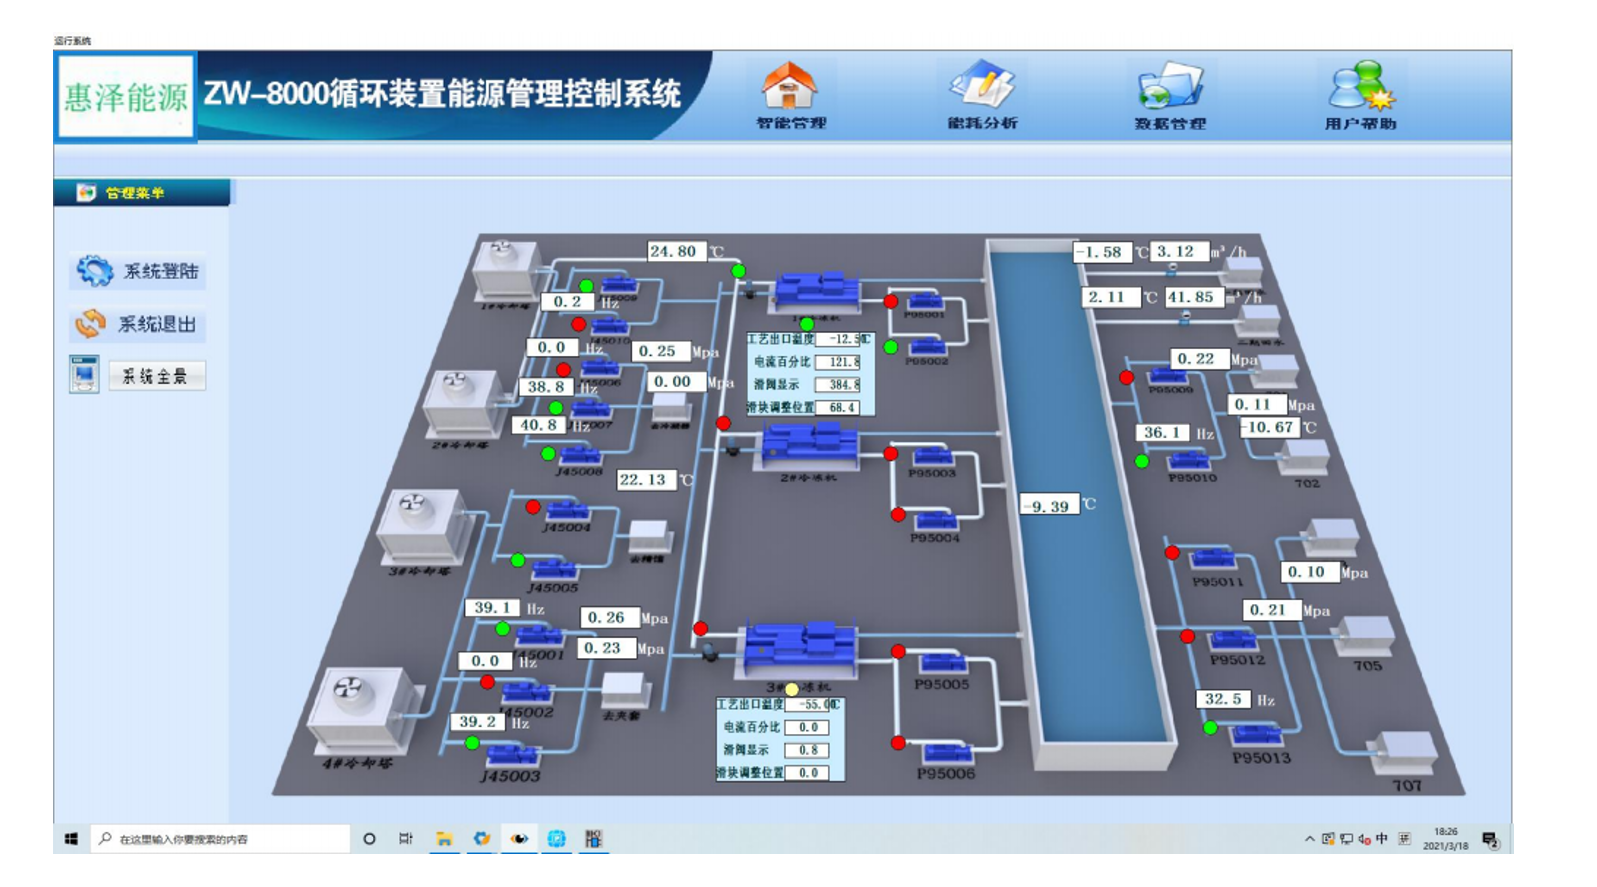Select the P95006 pump icon
The image size is (1597, 887).
[x=944, y=752]
